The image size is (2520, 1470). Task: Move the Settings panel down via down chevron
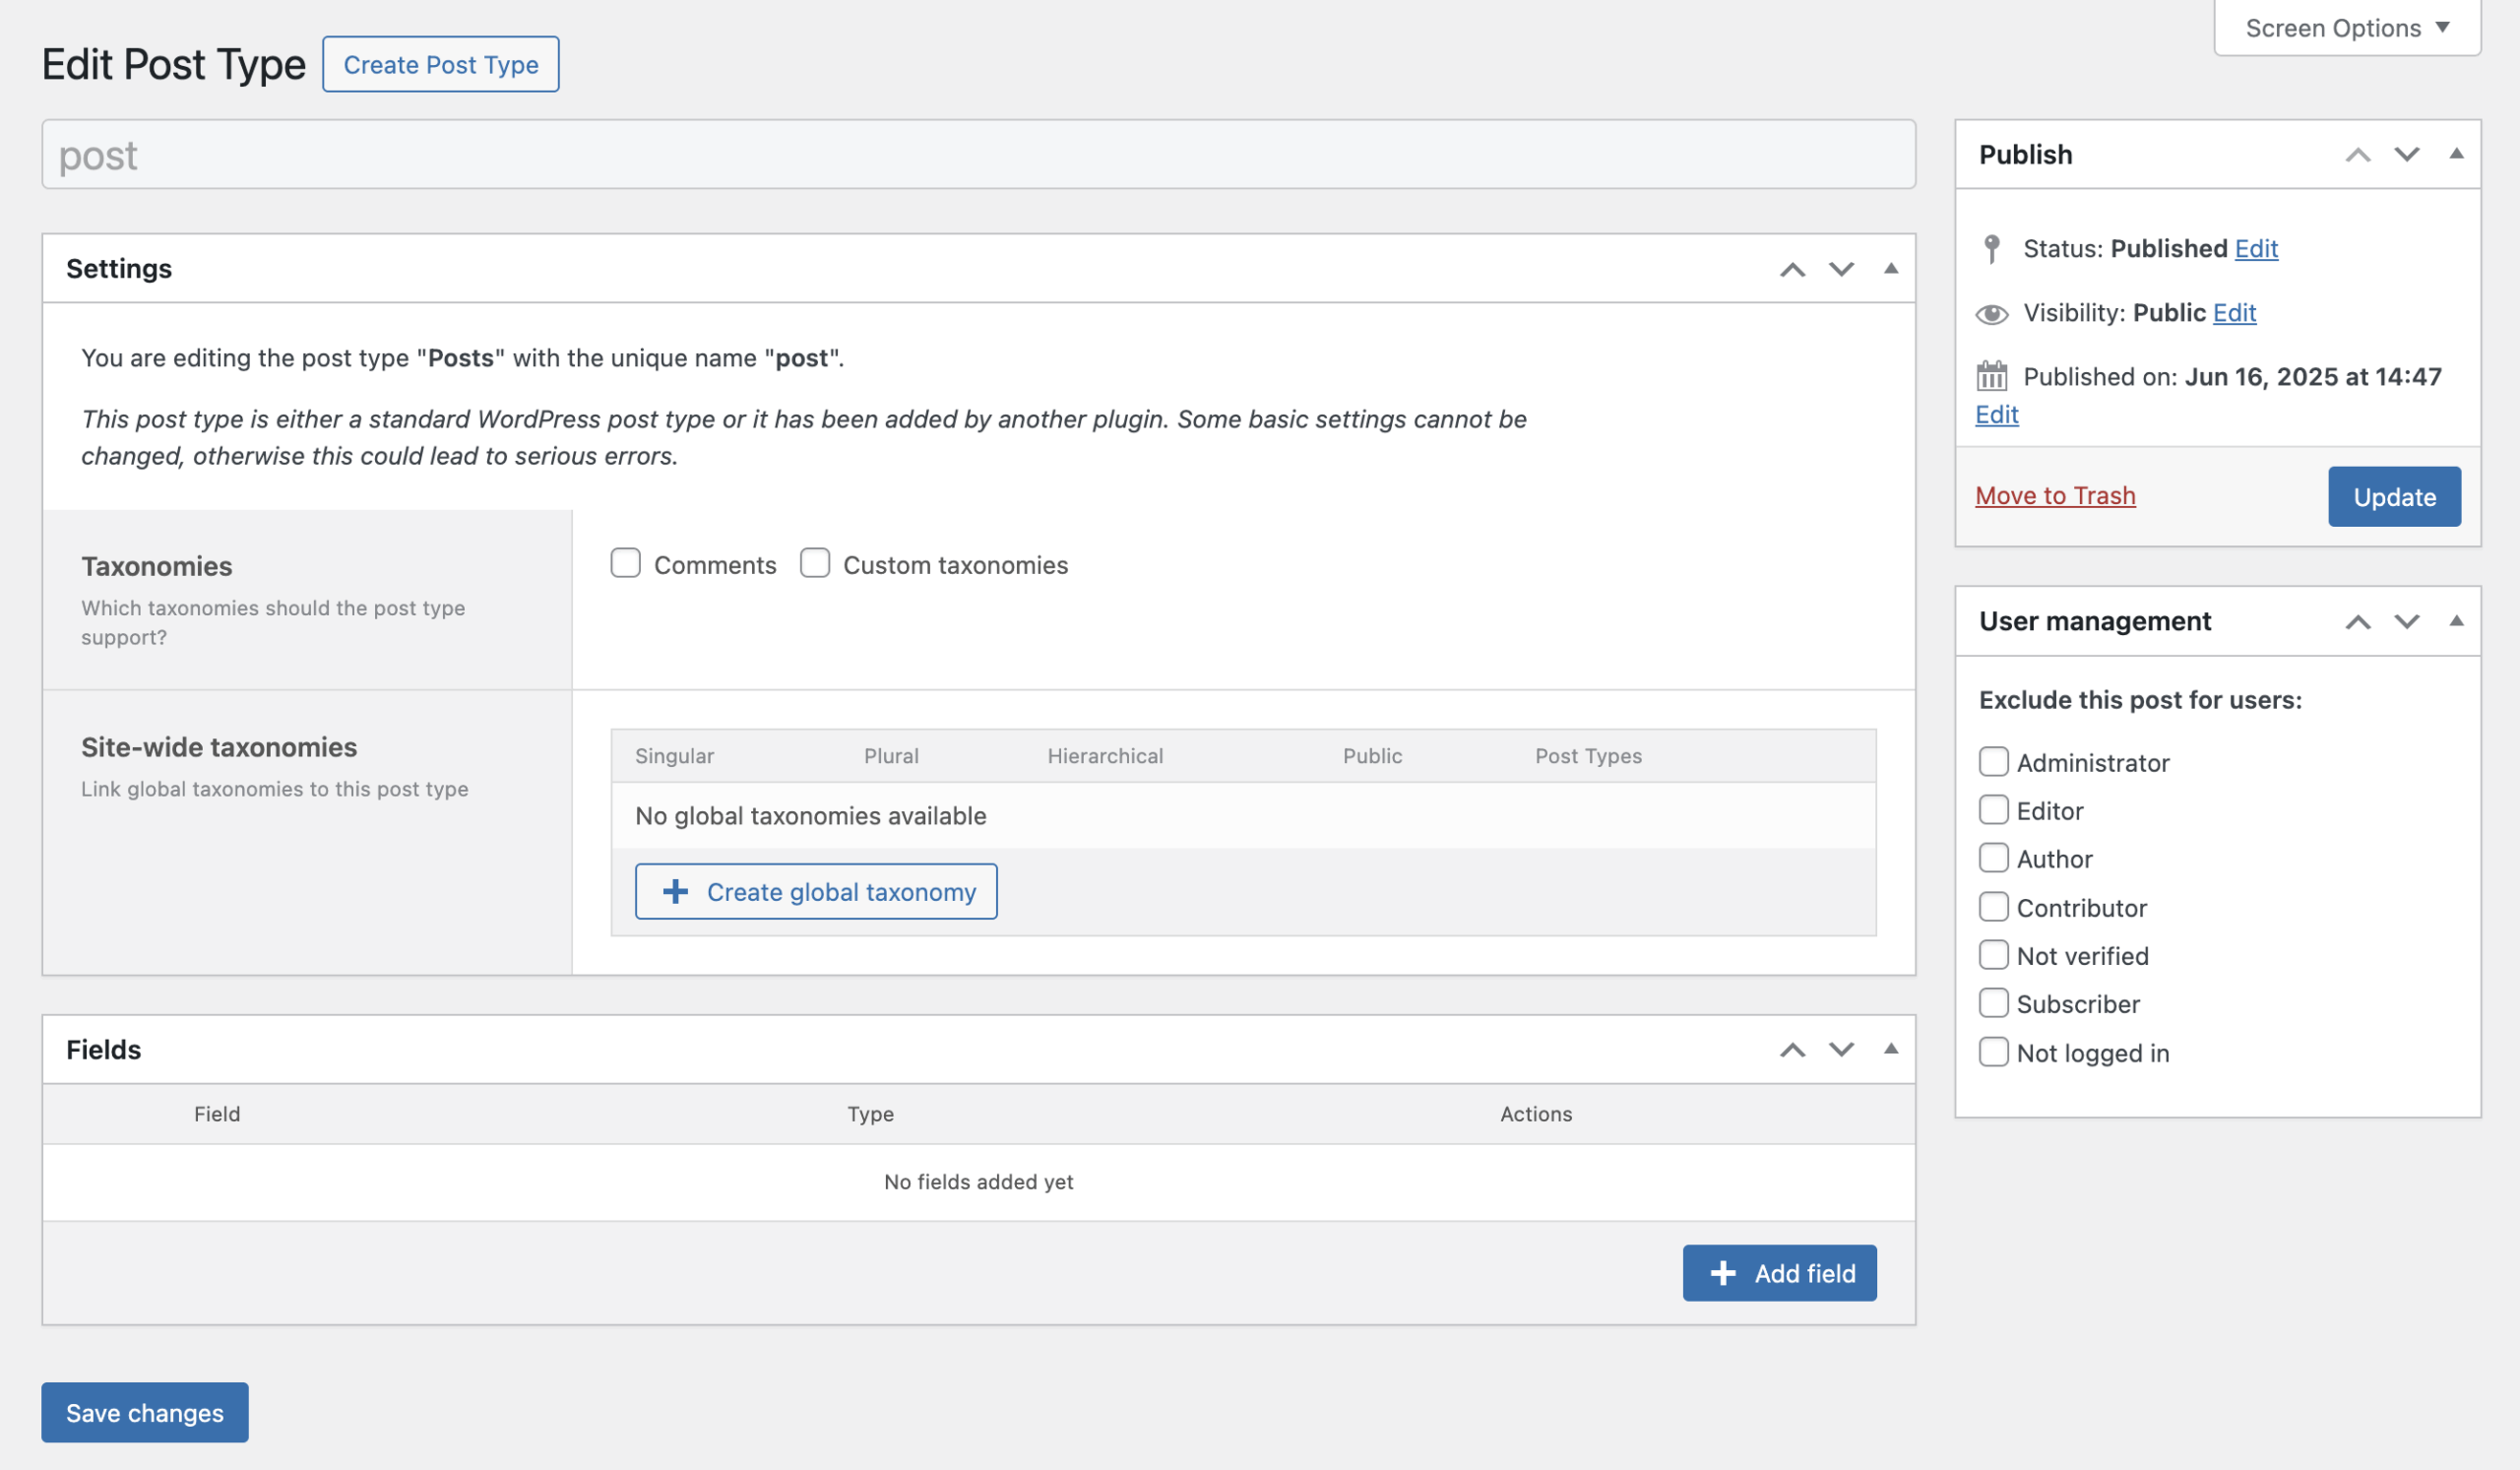click(x=1840, y=269)
